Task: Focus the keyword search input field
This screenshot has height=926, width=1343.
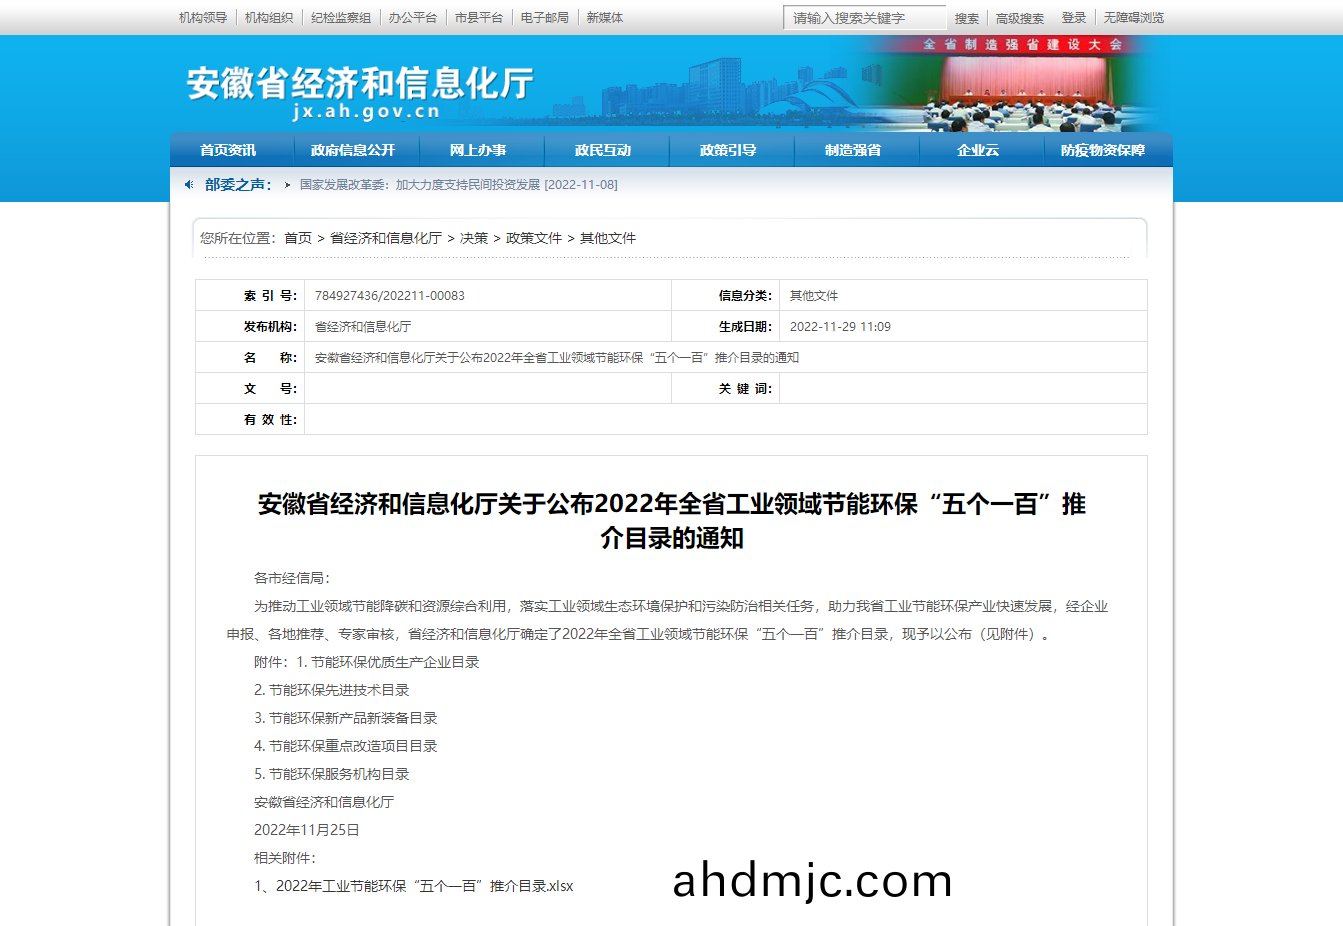Action: pyautogui.click(x=863, y=18)
